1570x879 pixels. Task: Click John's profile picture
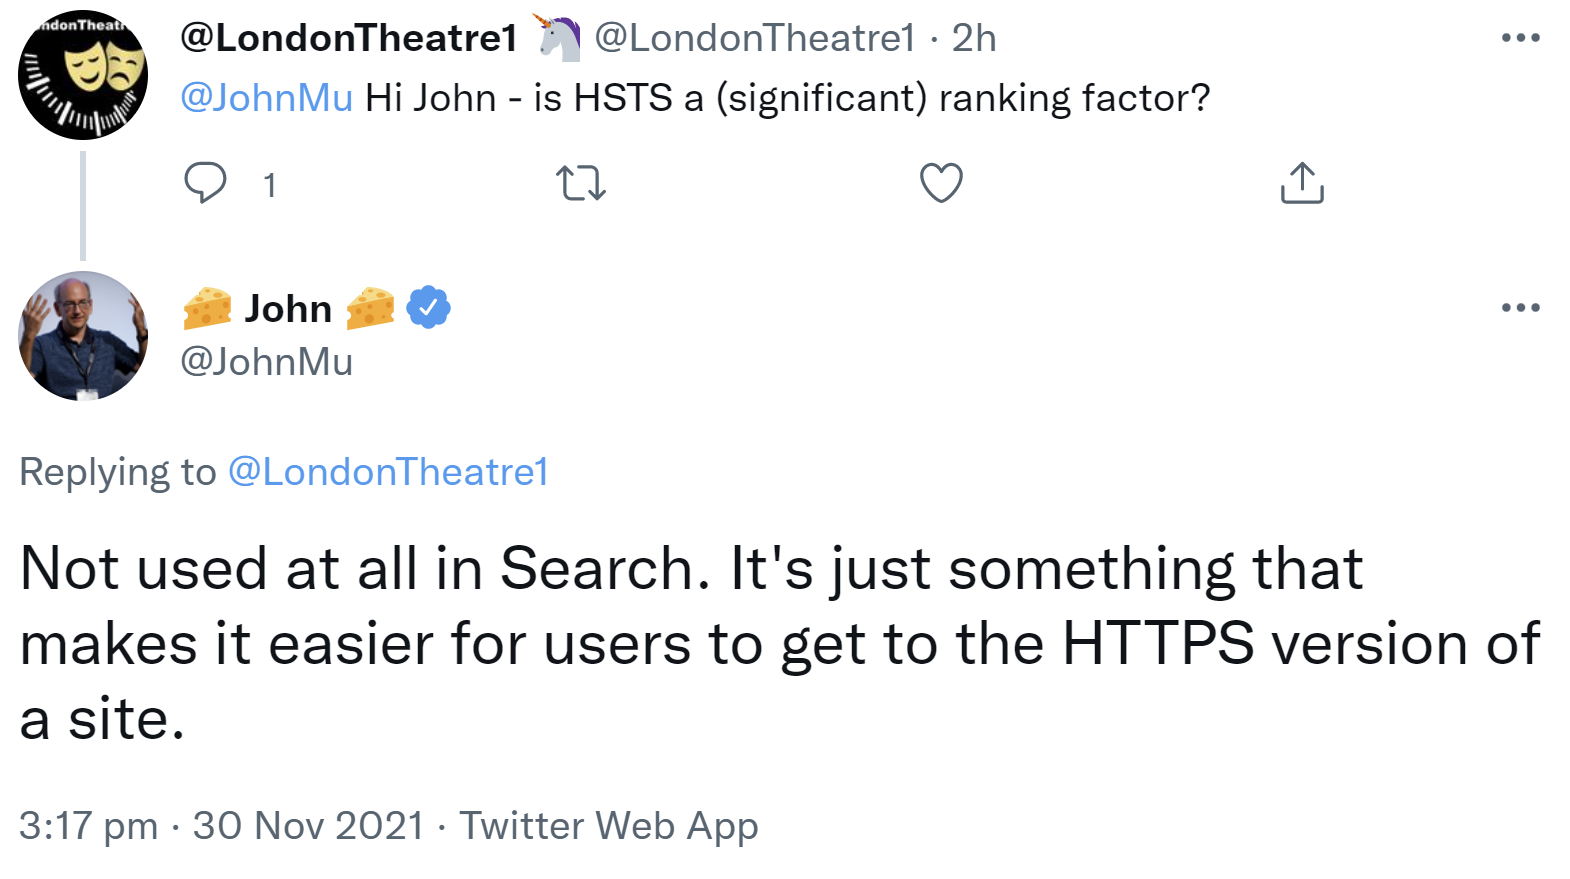coord(83,335)
